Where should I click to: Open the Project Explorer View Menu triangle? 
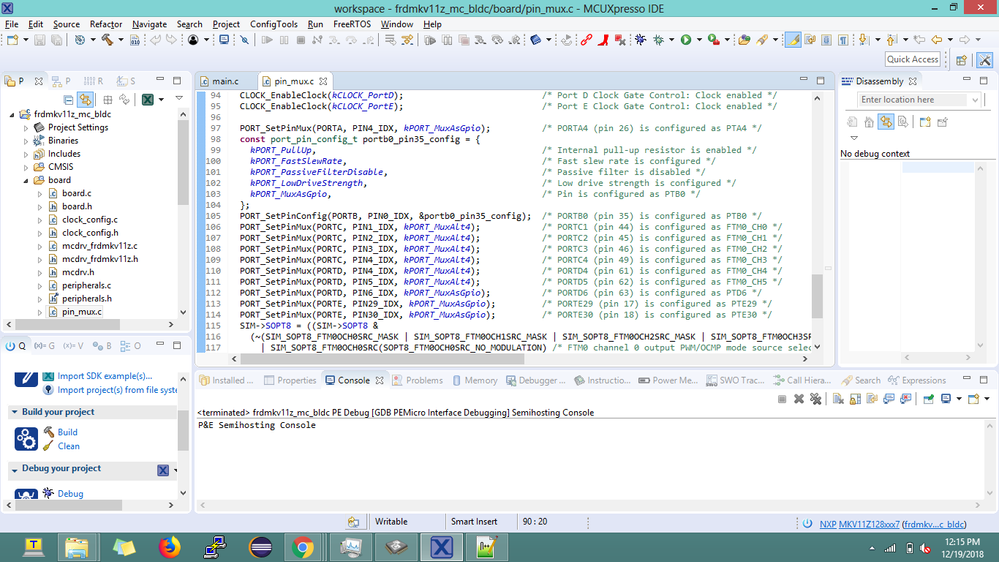[x=179, y=99]
